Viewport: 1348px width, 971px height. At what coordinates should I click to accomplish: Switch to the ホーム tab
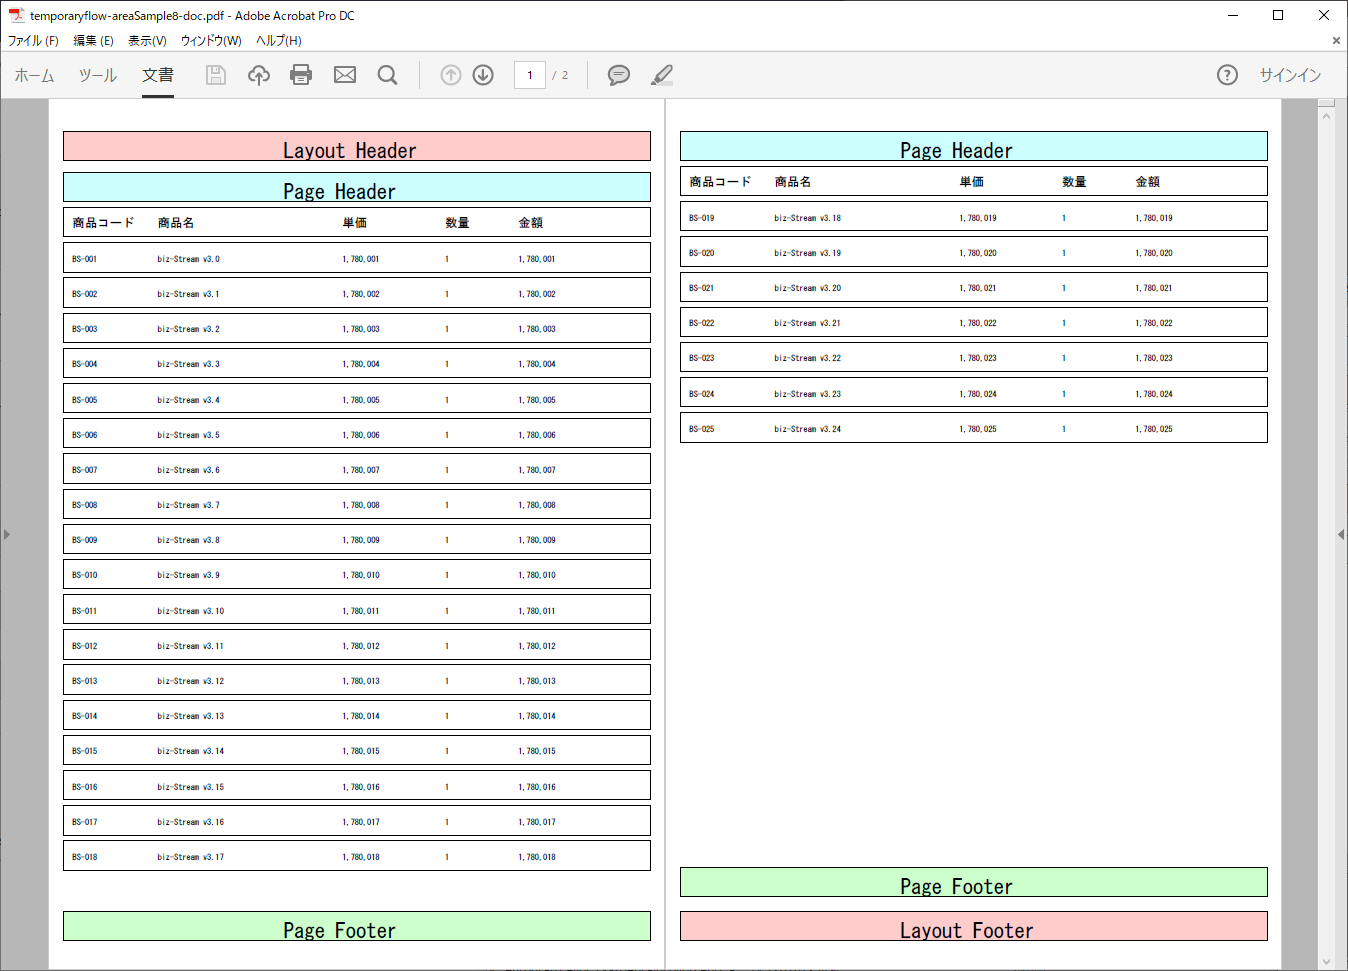point(34,75)
